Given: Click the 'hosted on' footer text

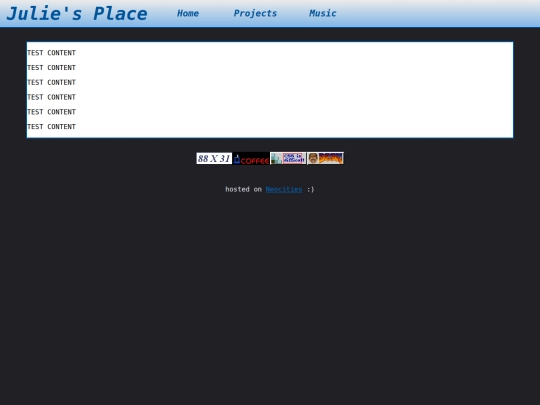Looking at the screenshot, I should 243,189.
